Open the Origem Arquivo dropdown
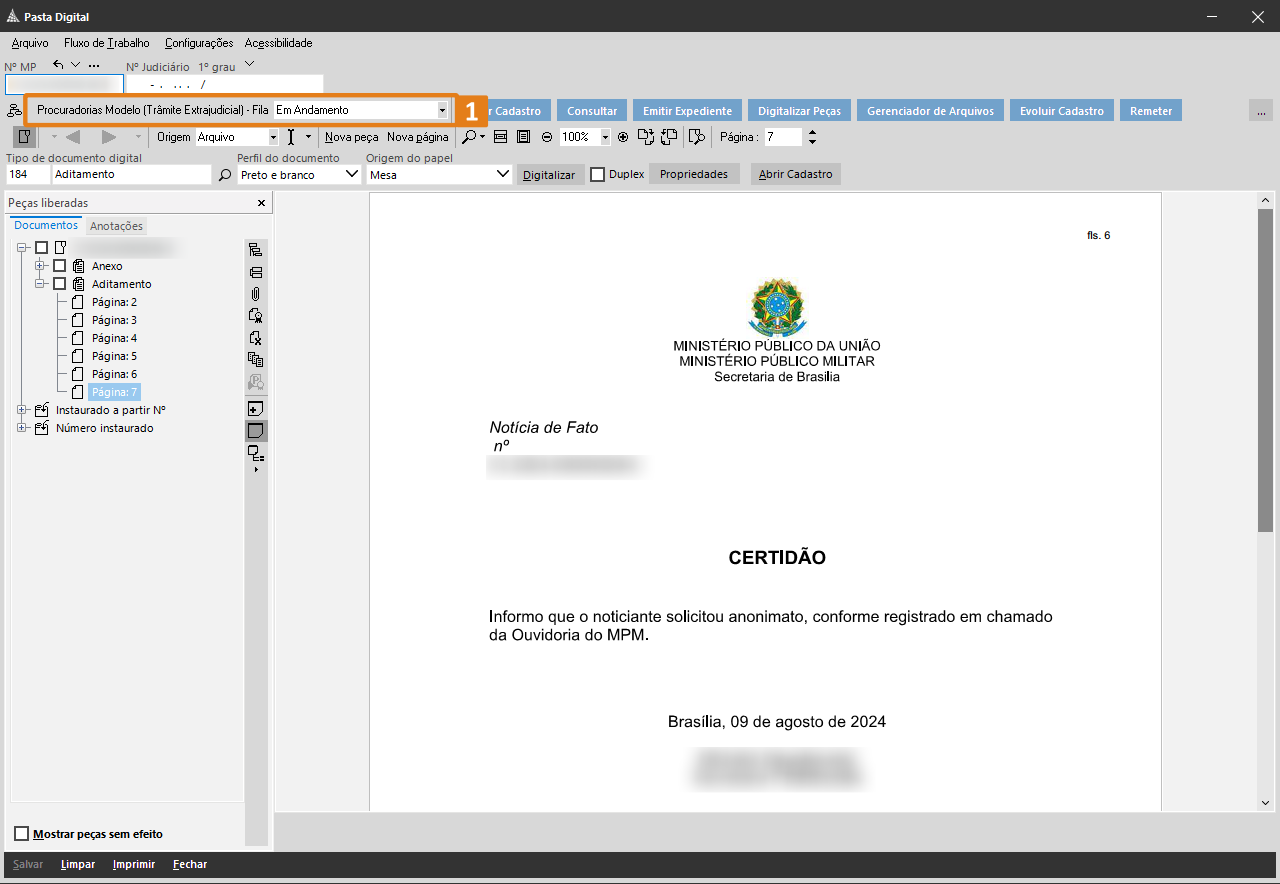This screenshot has width=1280, height=884. tap(273, 137)
